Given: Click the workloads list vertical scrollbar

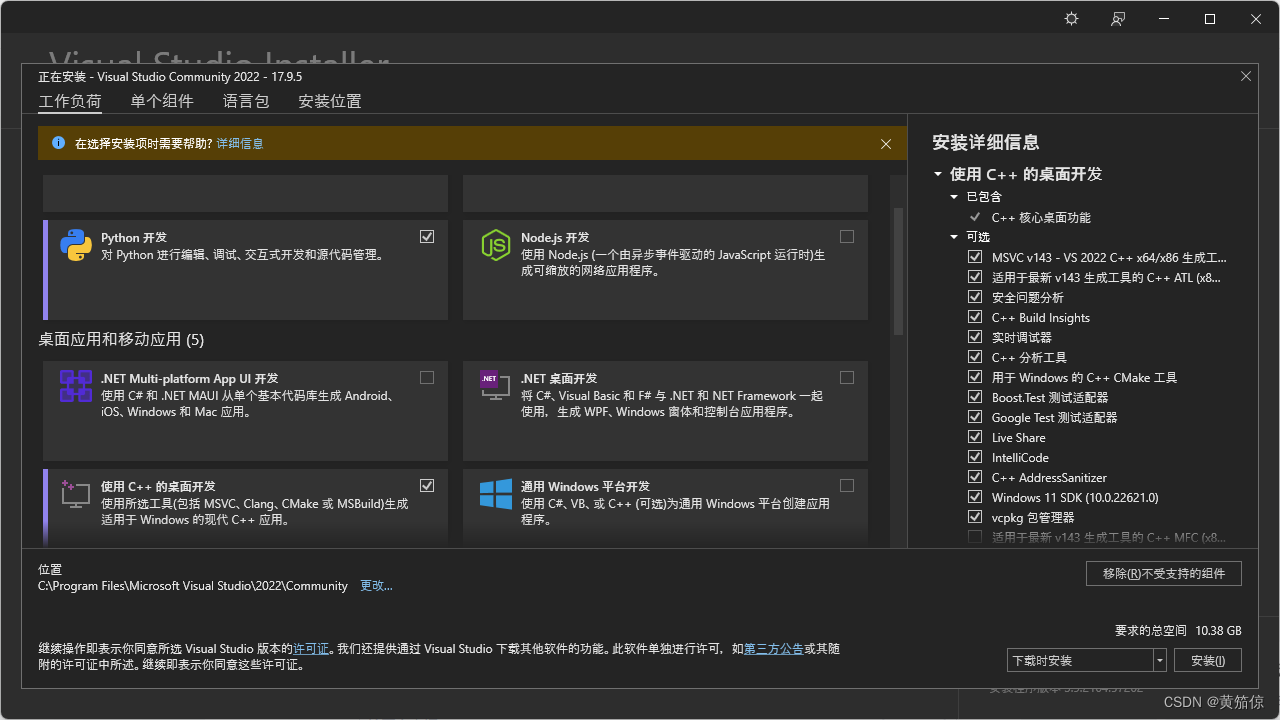Looking at the screenshot, I should click(x=898, y=270).
